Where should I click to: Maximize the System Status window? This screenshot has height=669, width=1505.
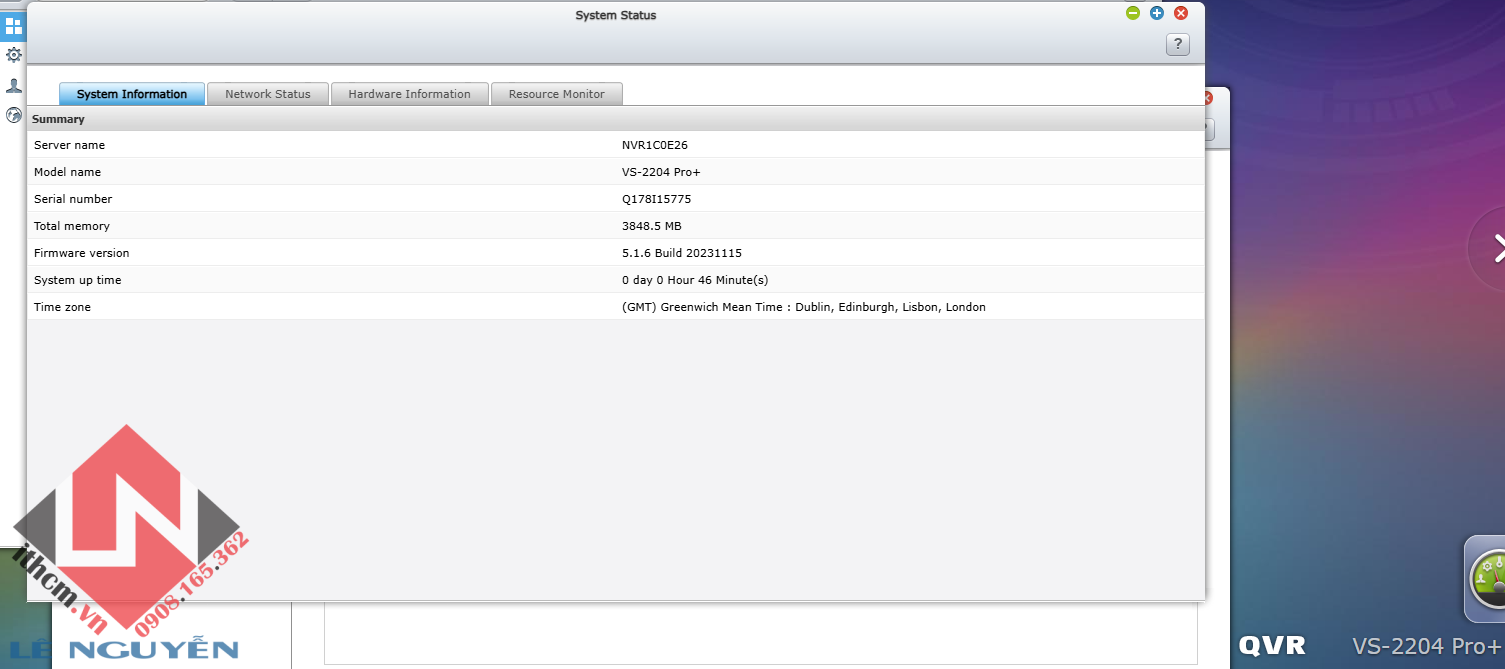pos(1157,13)
